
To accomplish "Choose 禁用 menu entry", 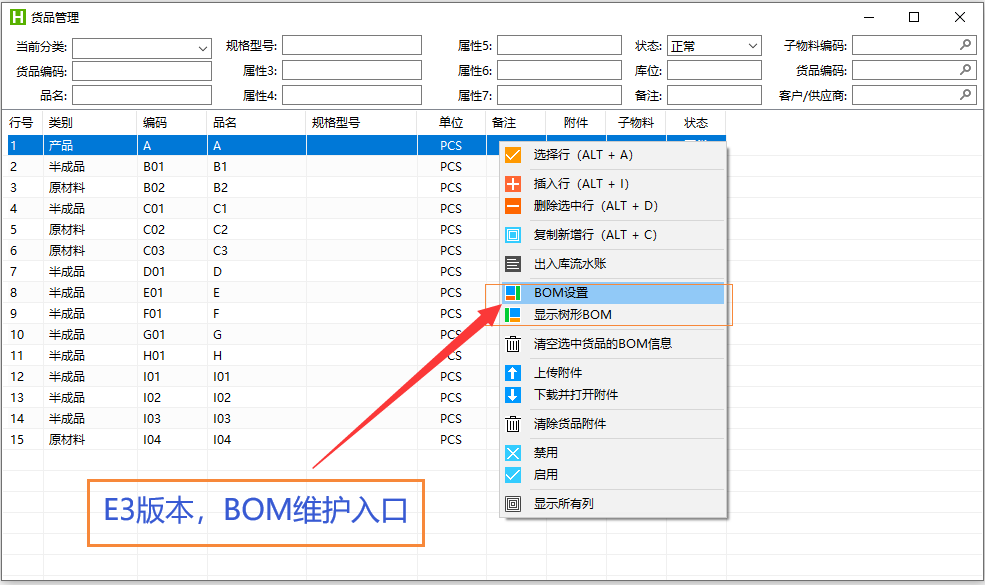I will pos(612,452).
